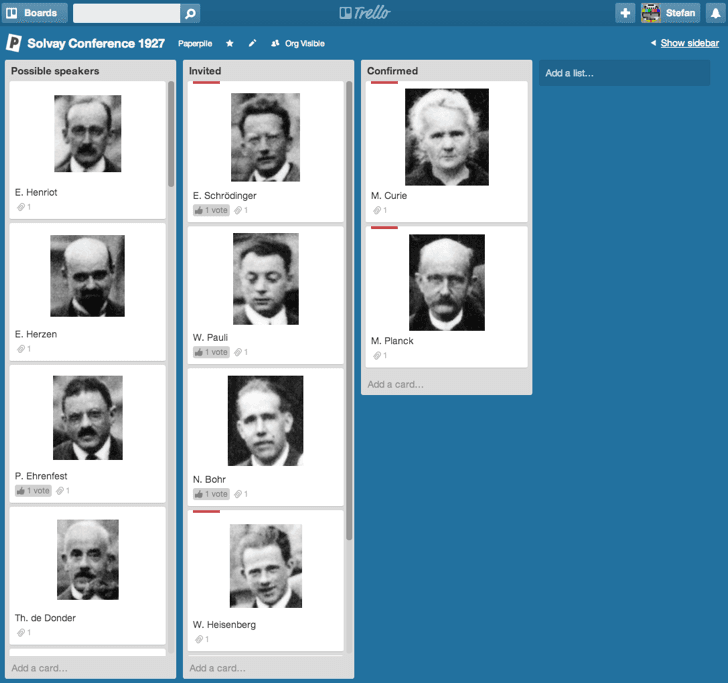Open the N. Bohr portrait thumbnail
The image size is (728, 683).
click(x=265, y=421)
